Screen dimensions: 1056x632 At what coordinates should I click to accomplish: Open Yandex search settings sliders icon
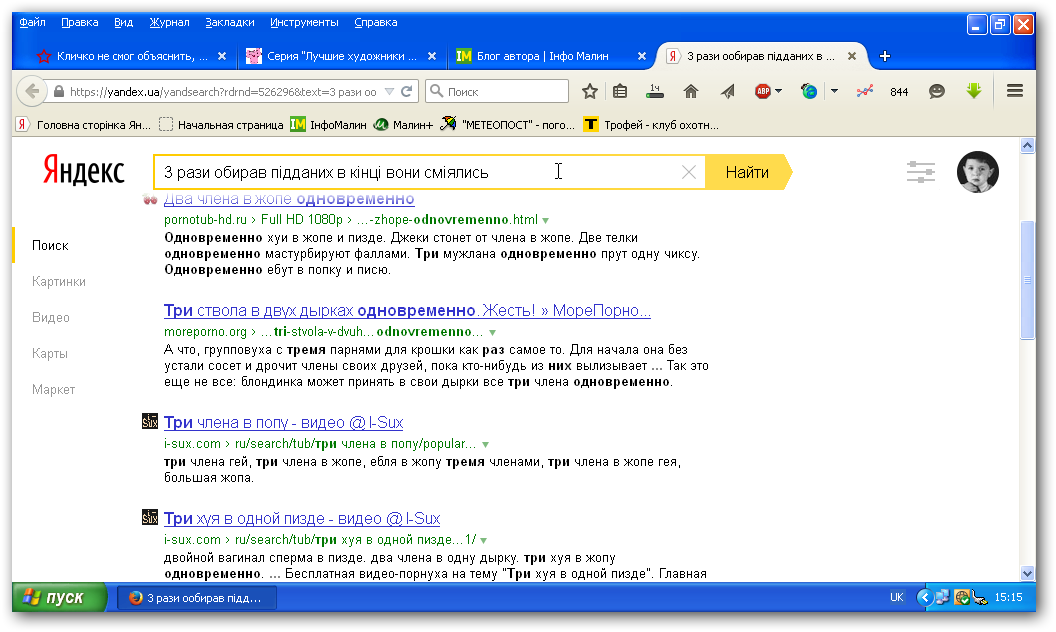pos(921,172)
